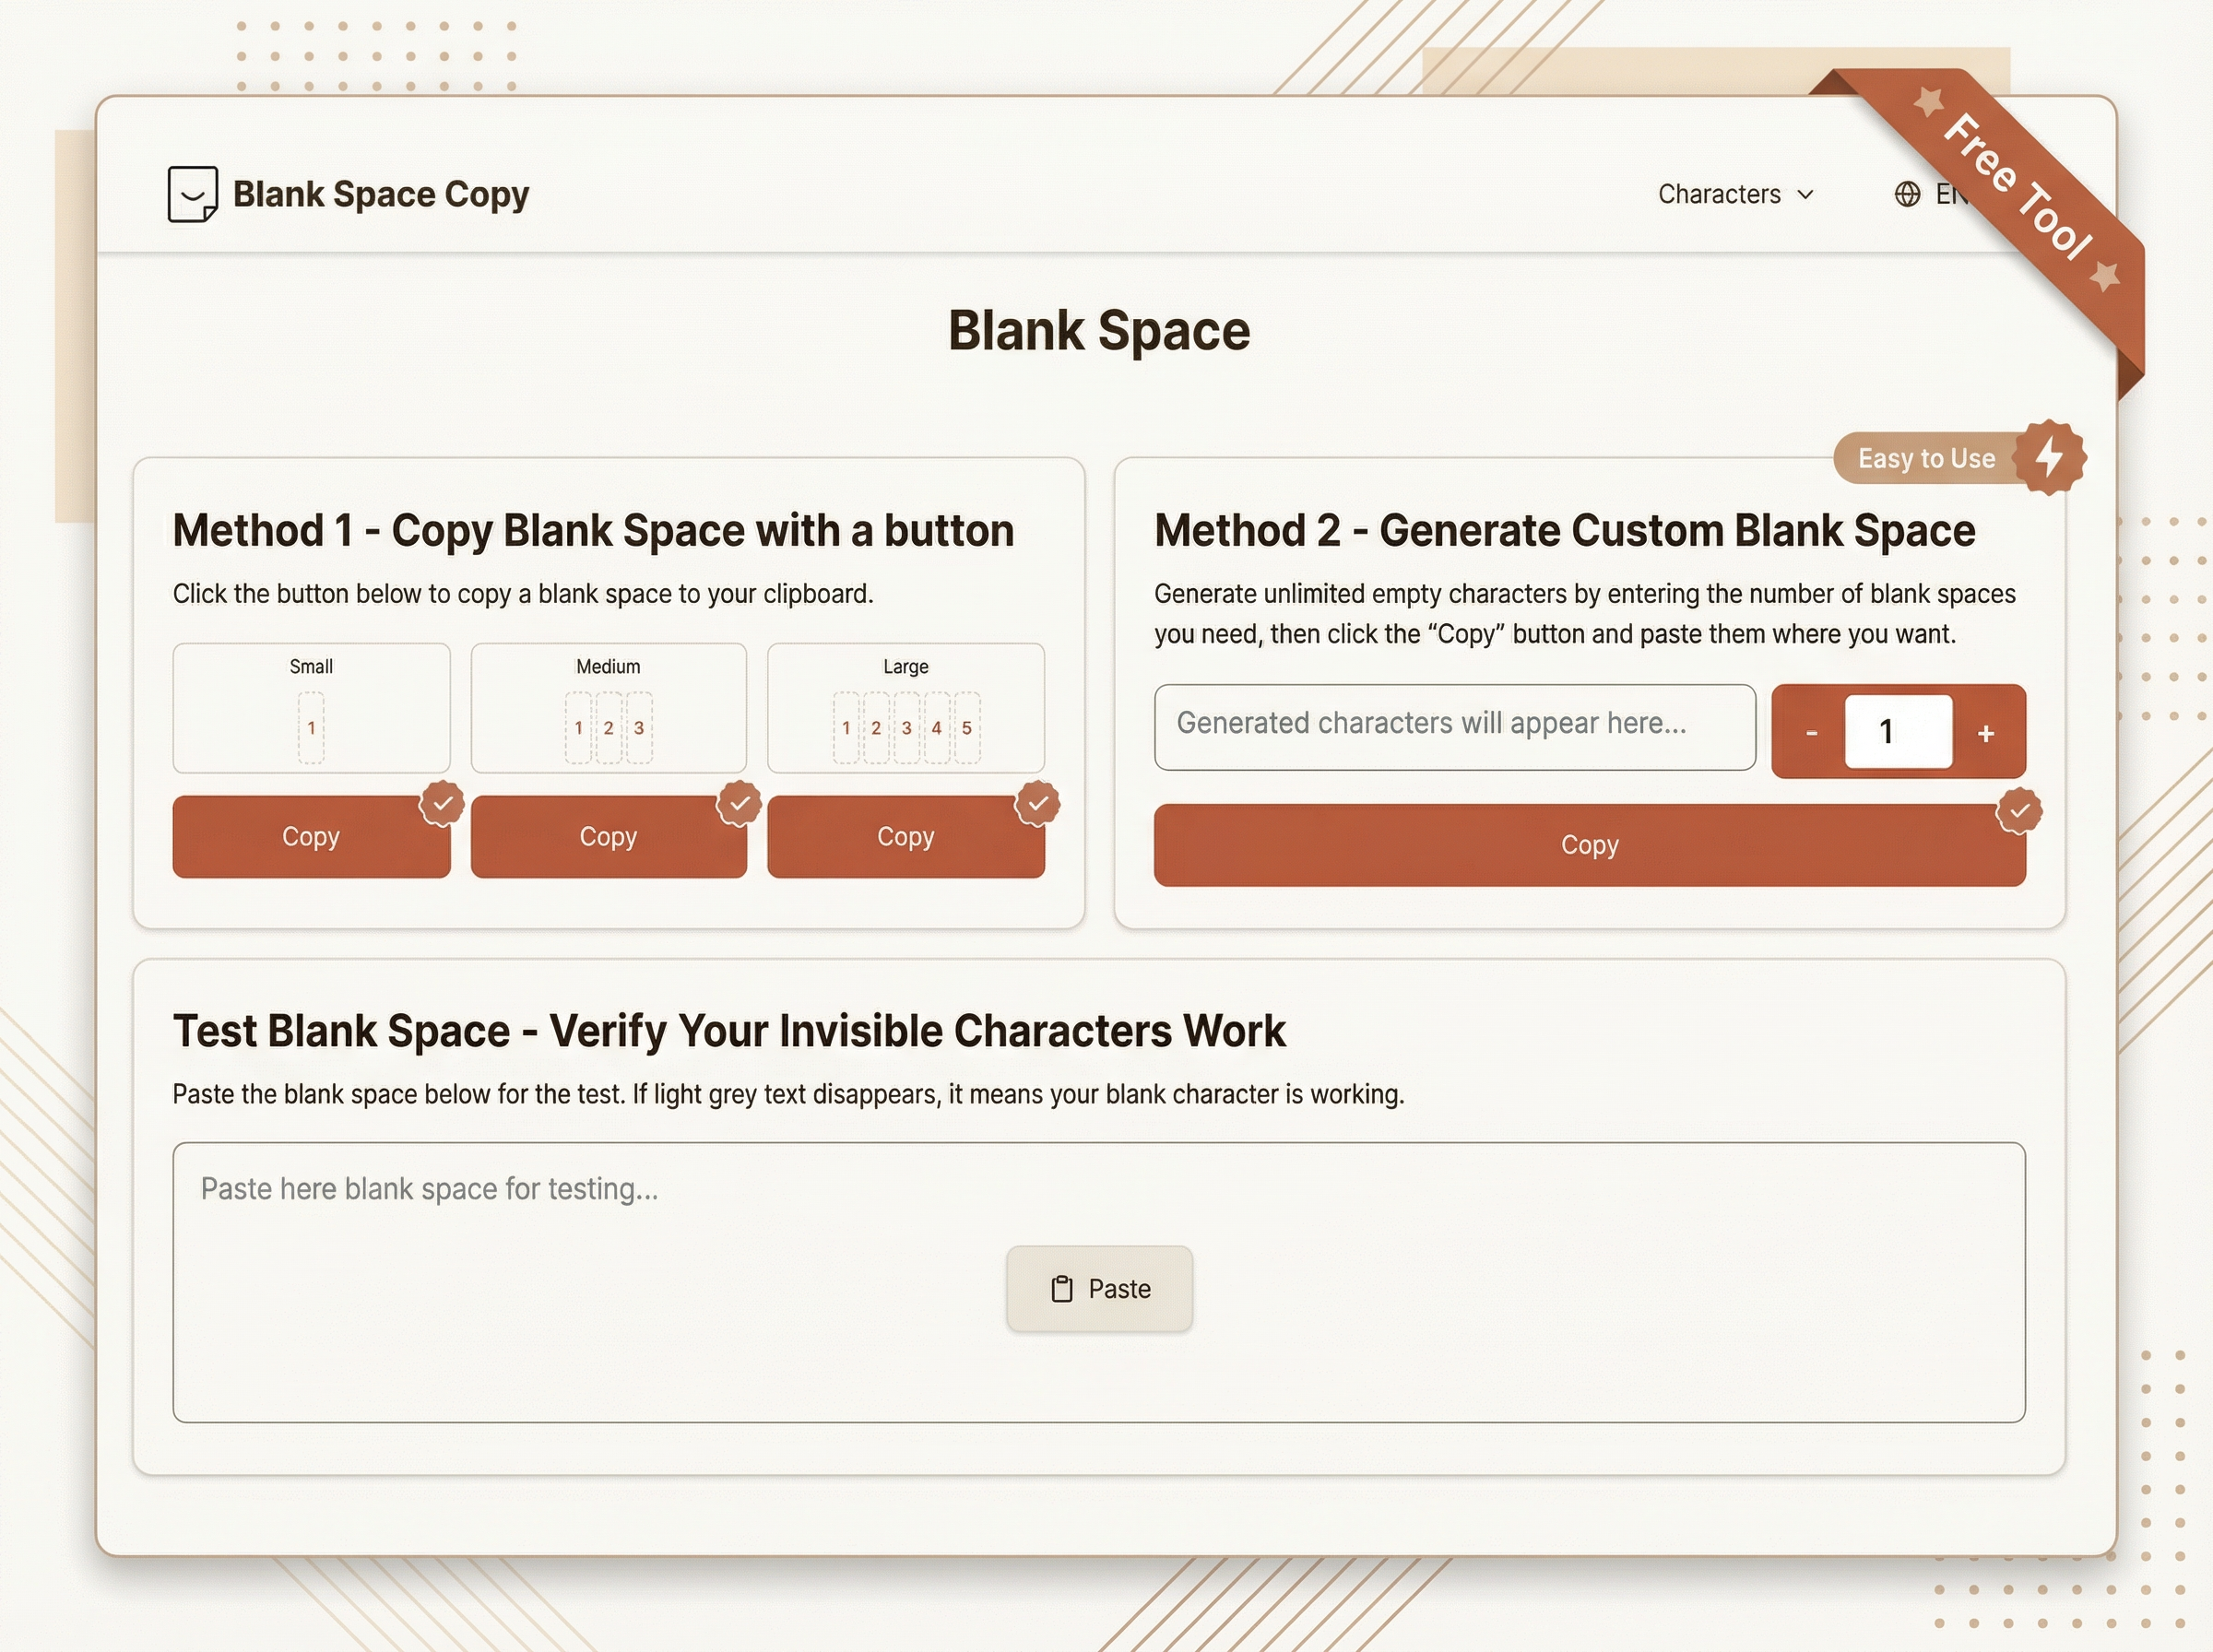Copy a Small blank space
The image size is (2213, 1652).
tap(311, 837)
